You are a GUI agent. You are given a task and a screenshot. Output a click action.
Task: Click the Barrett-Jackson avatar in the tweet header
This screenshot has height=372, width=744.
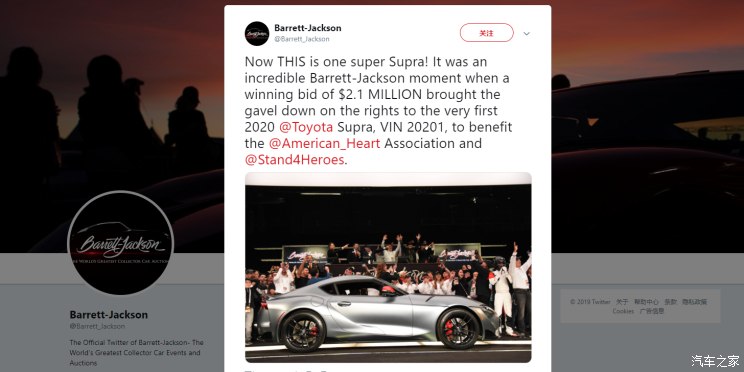257,33
